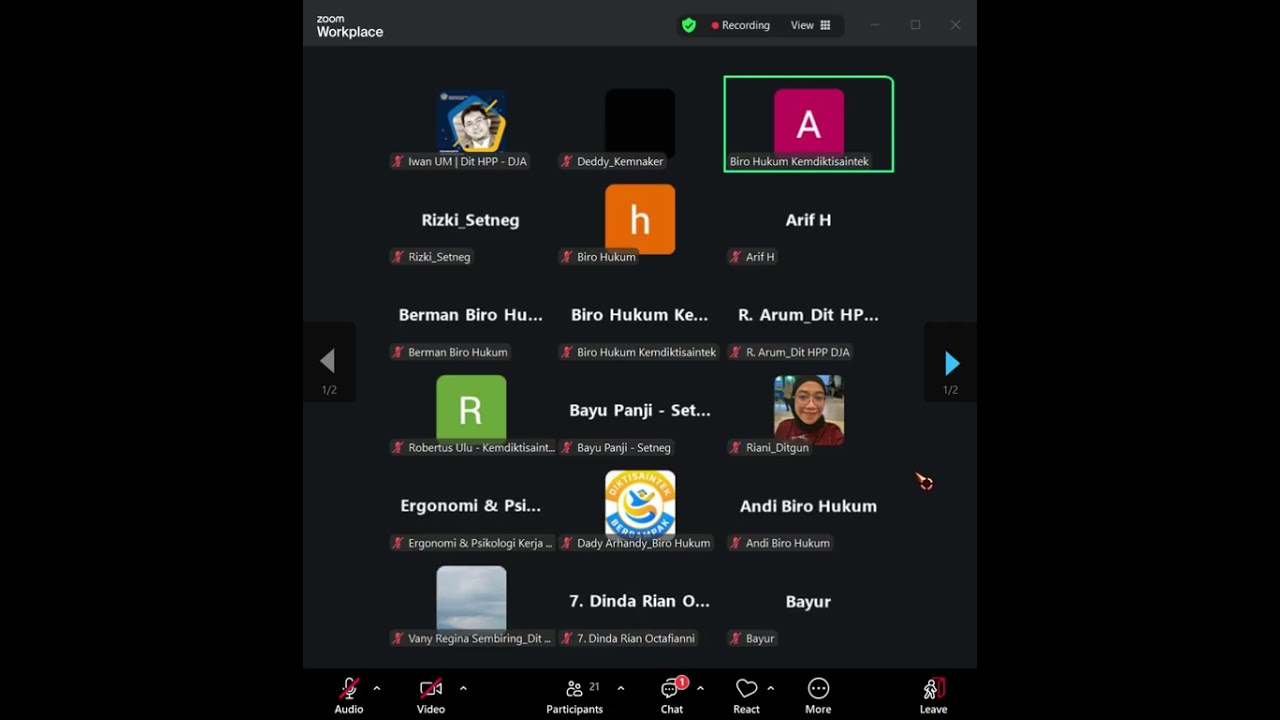Click green R avatar of Robertus Ulu

[471, 408]
